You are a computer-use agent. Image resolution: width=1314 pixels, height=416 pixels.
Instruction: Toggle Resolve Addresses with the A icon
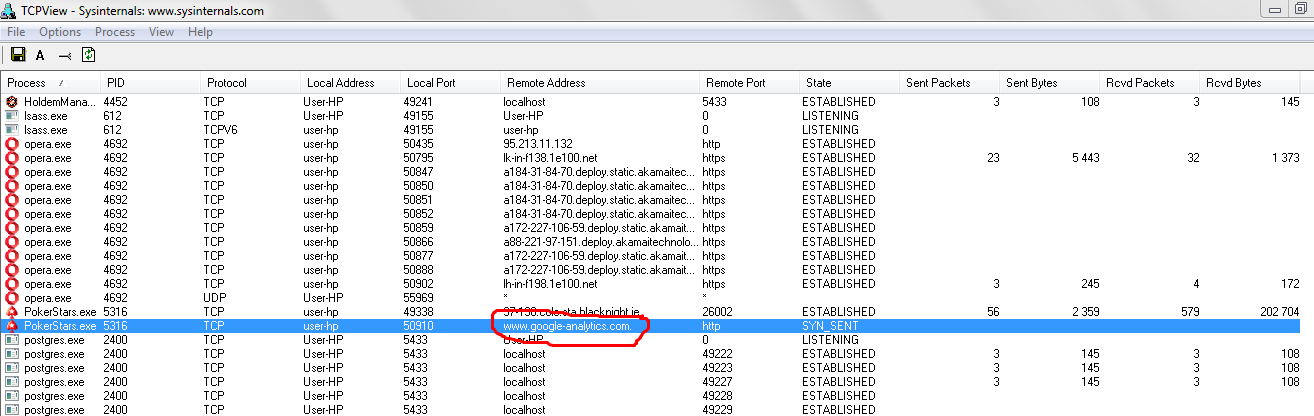[40, 56]
